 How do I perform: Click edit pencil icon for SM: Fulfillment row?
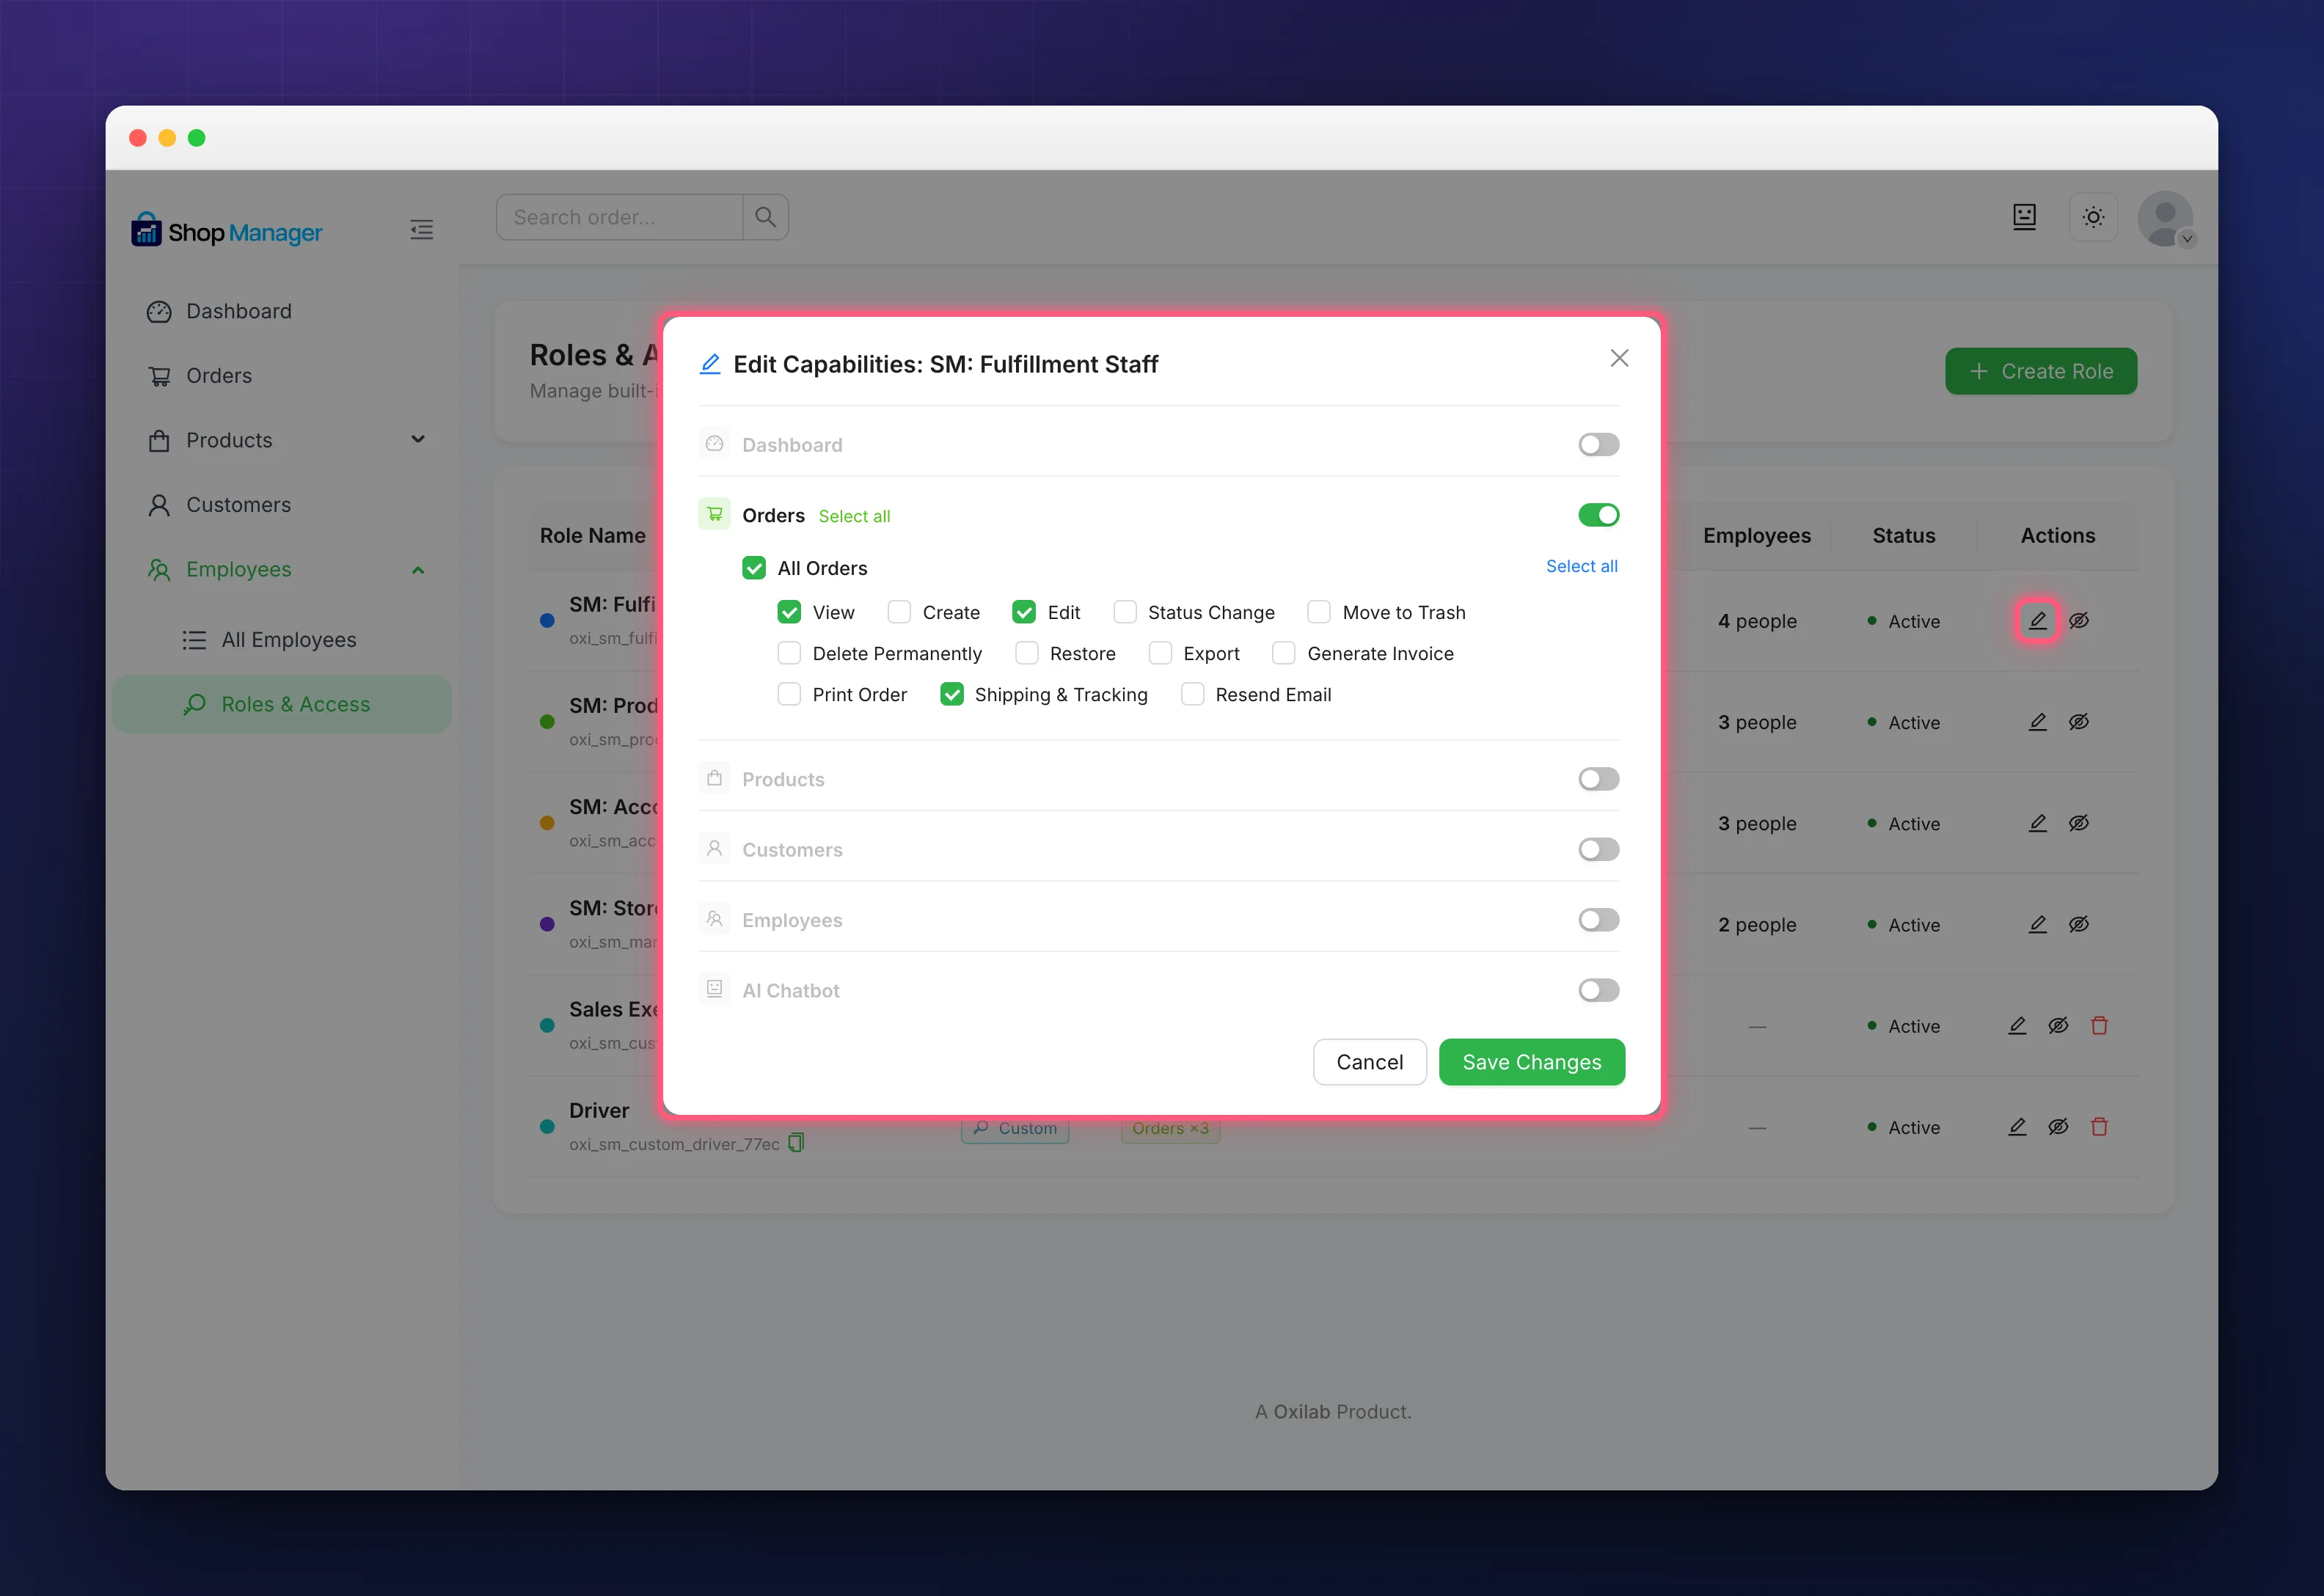2037,621
